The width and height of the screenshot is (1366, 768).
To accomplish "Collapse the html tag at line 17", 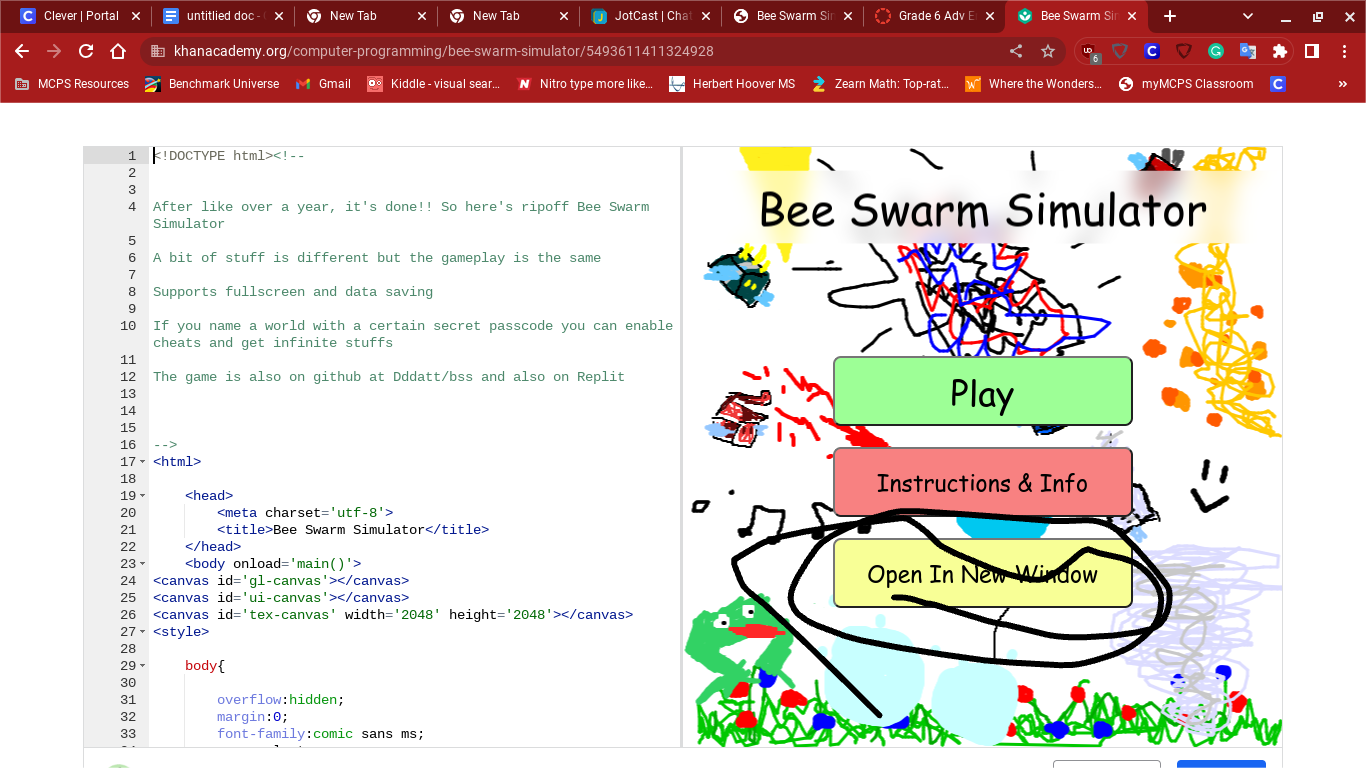I will tap(143, 462).
